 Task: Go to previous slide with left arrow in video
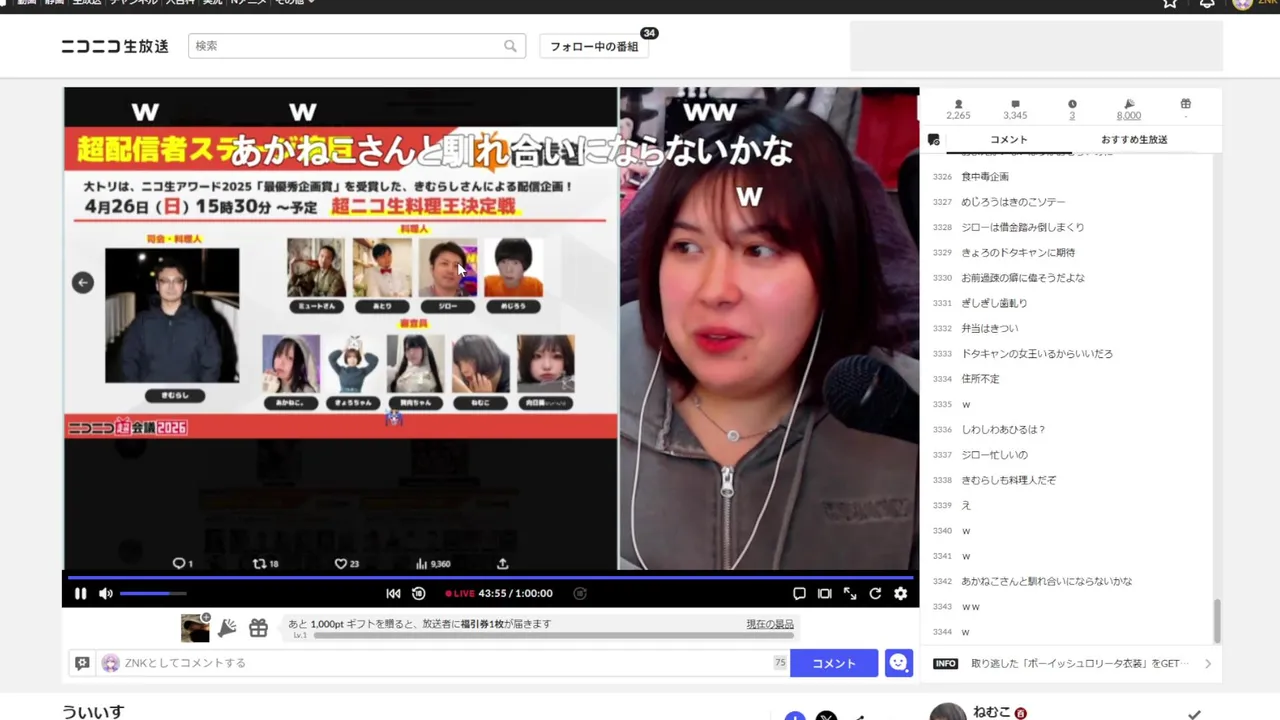(83, 283)
